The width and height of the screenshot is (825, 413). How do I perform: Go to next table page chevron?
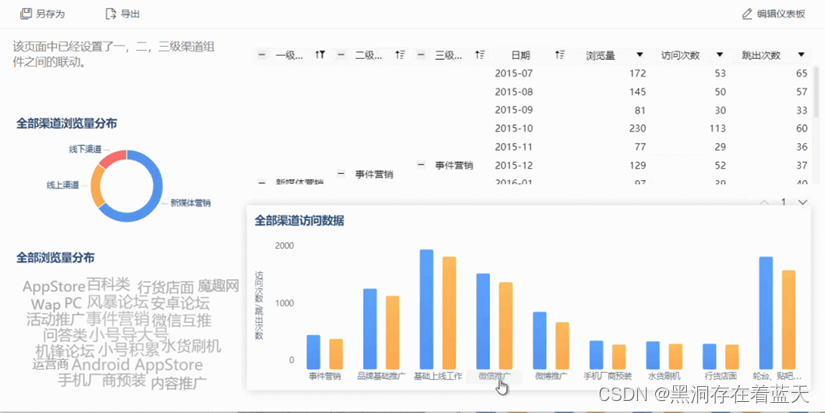click(802, 202)
